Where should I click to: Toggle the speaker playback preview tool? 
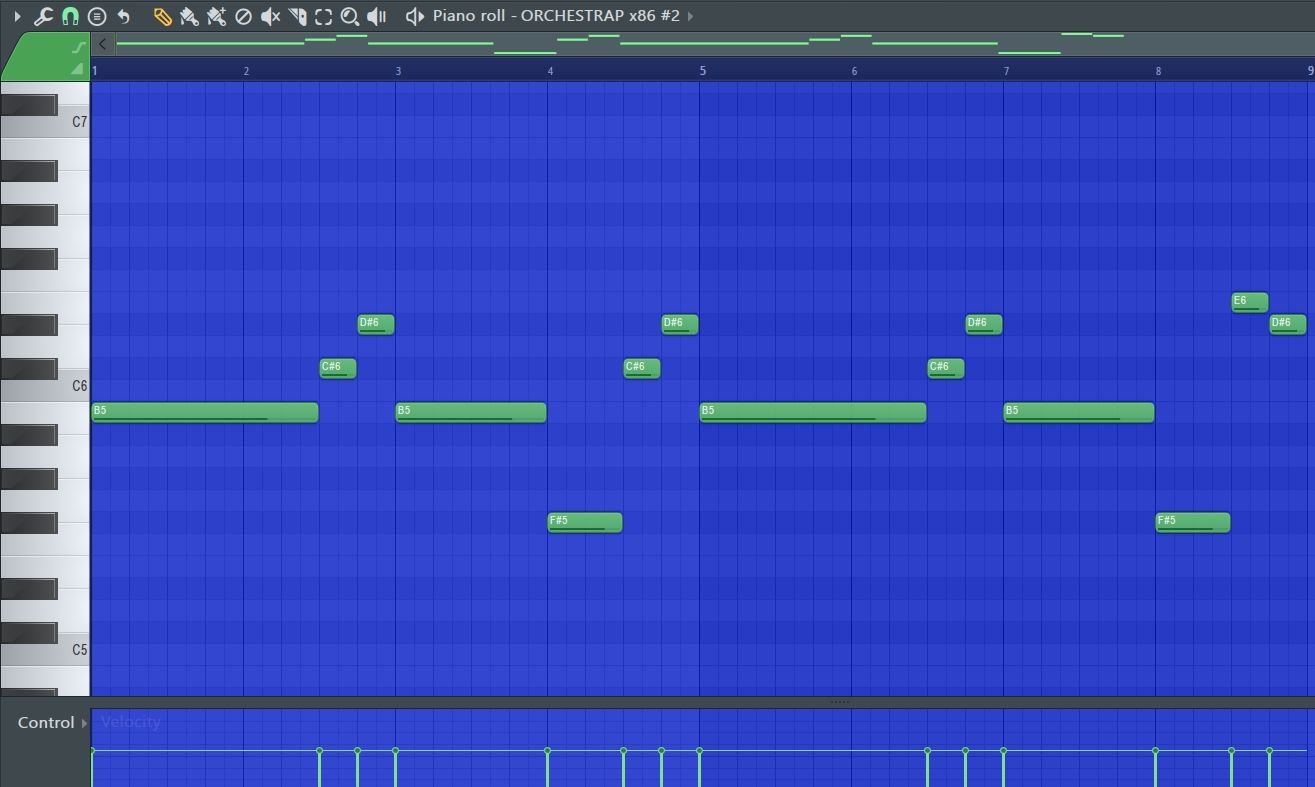pyautogui.click(x=377, y=16)
